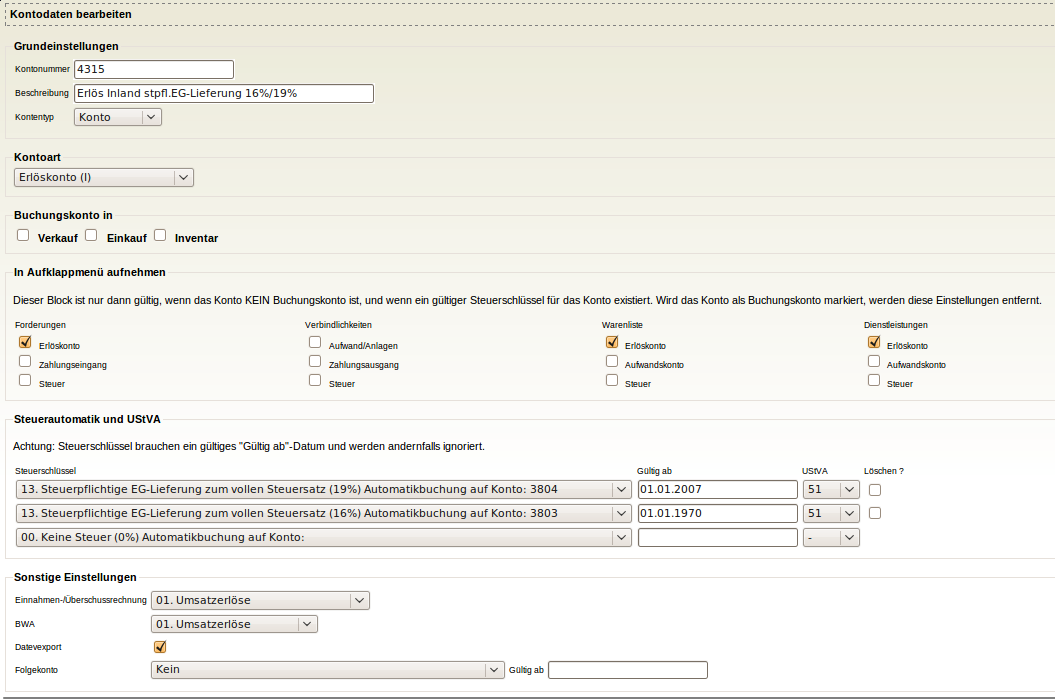Enable Aufwandskonto under Dienstleistungen

pos(874,362)
